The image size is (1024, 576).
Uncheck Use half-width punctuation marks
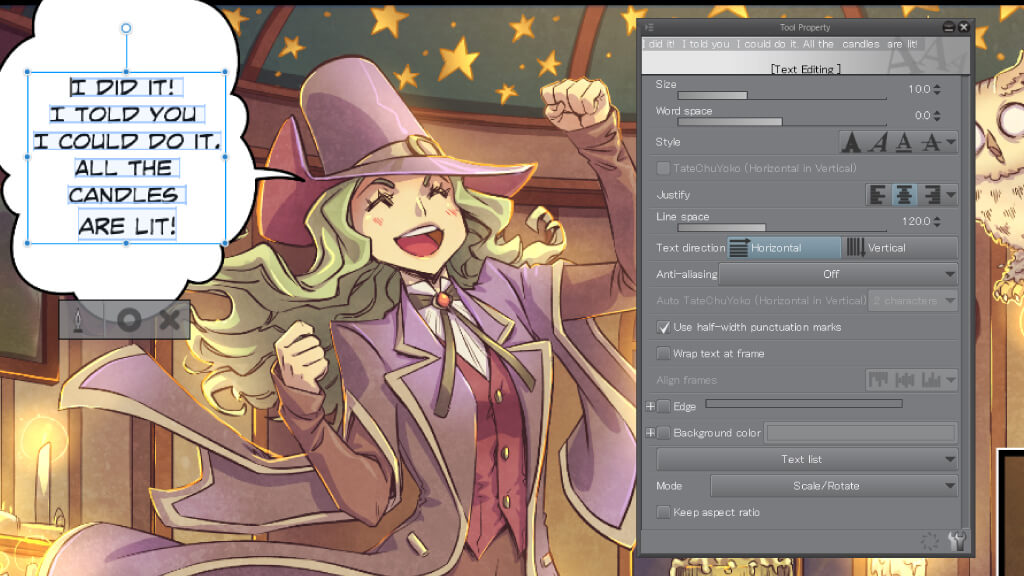tap(663, 327)
